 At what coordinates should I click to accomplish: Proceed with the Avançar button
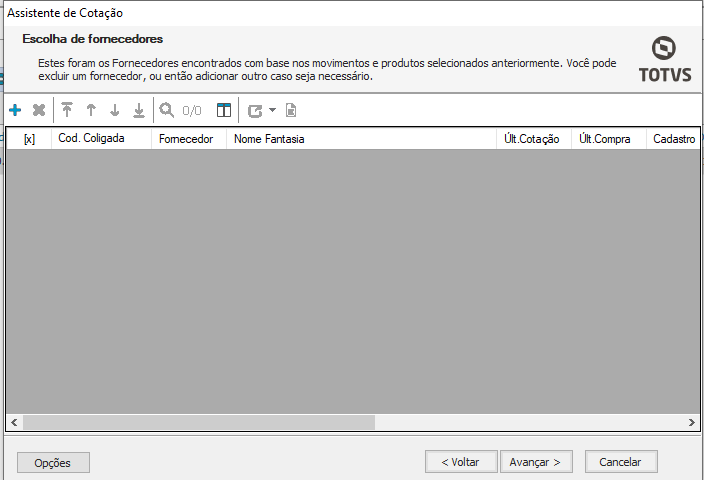click(x=537, y=462)
